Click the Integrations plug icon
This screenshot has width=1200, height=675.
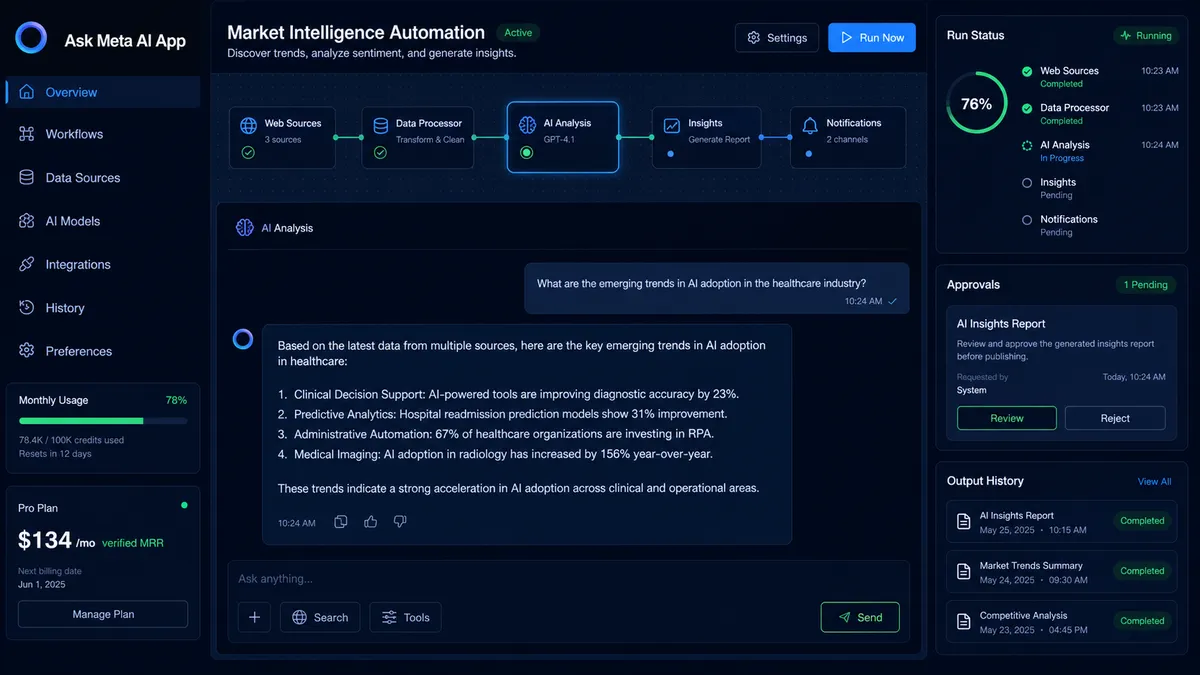pos(27,264)
